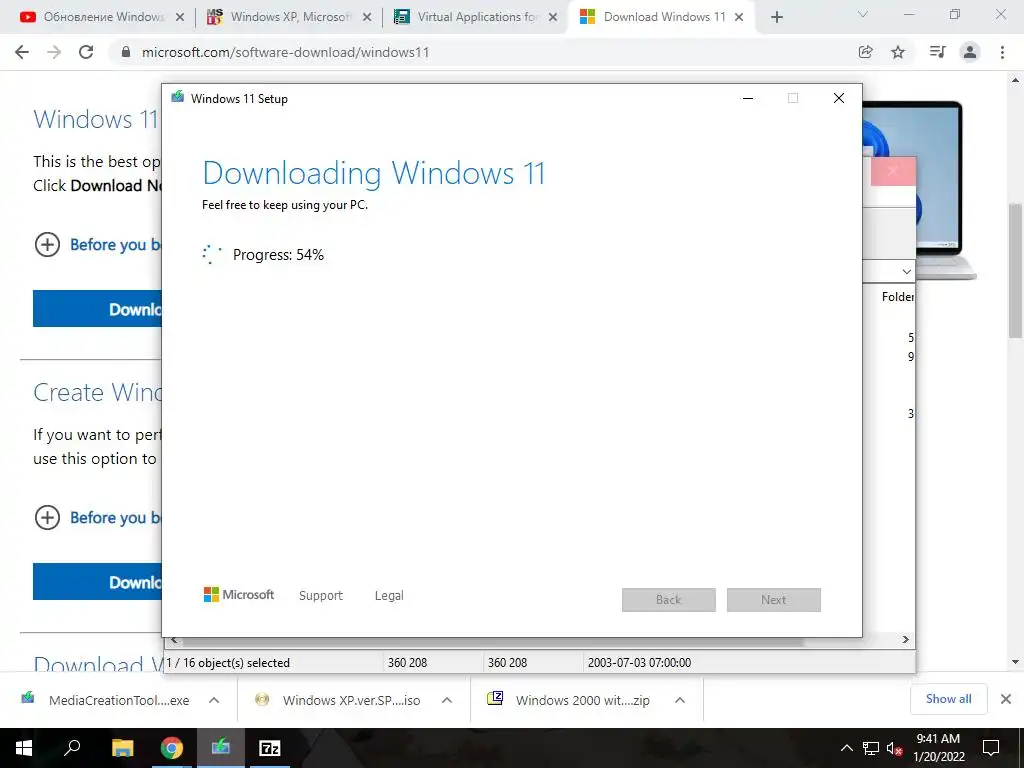1024x768 pixels.
Task: Expand the second 'Before you begin' section
Action: coord(47,518)
